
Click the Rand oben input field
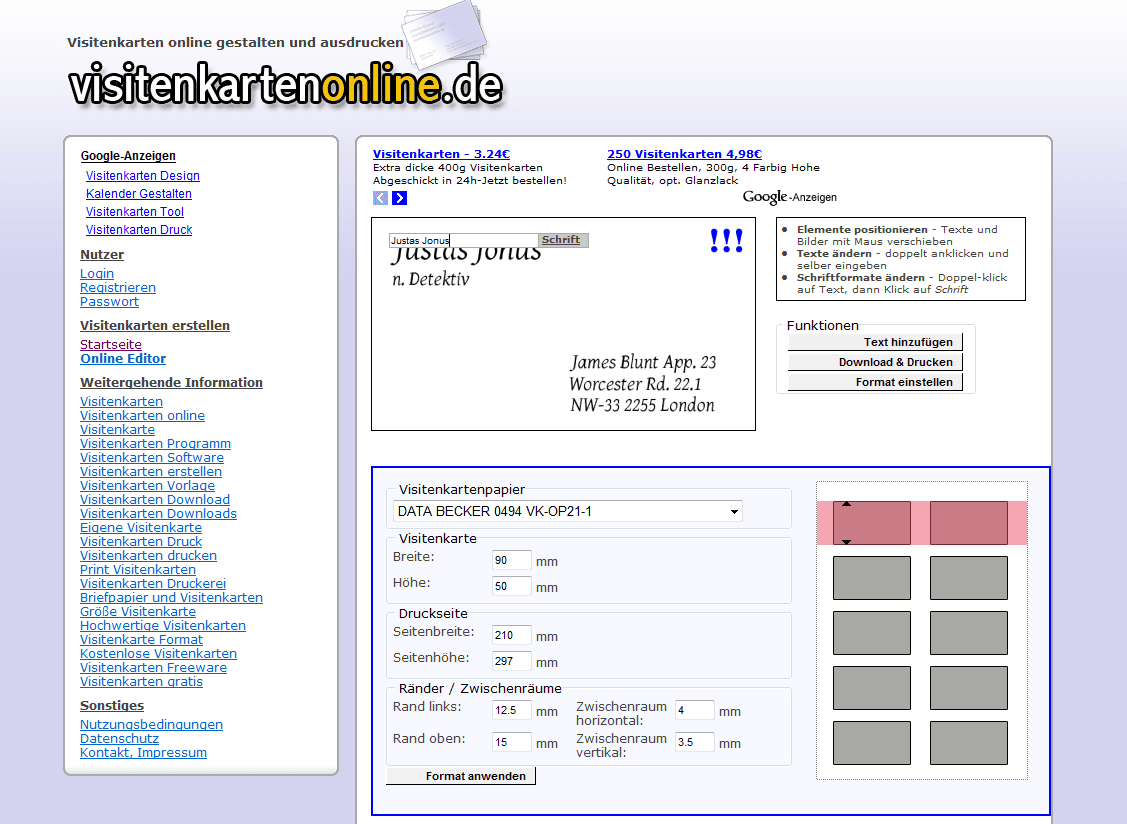tap(512, 742)
